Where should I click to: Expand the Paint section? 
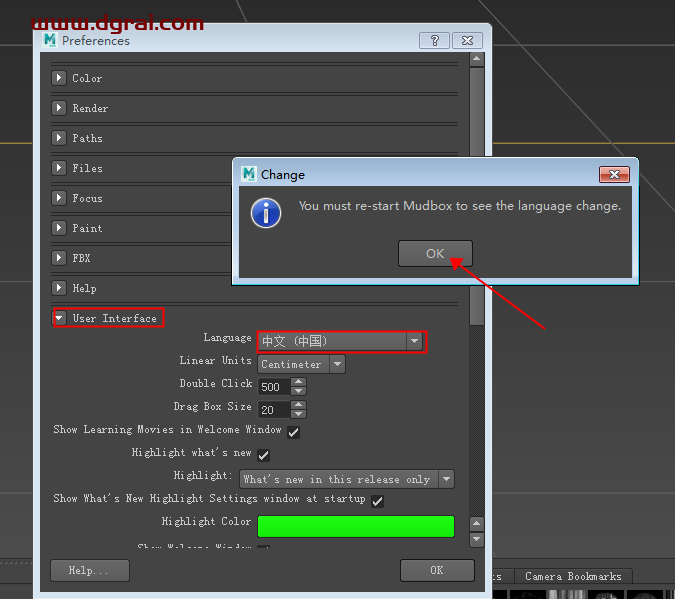pos(59,227)
